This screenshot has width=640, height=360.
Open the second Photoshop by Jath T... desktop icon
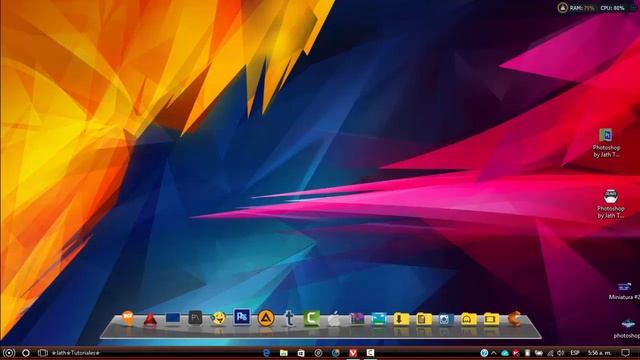(610, 204)
